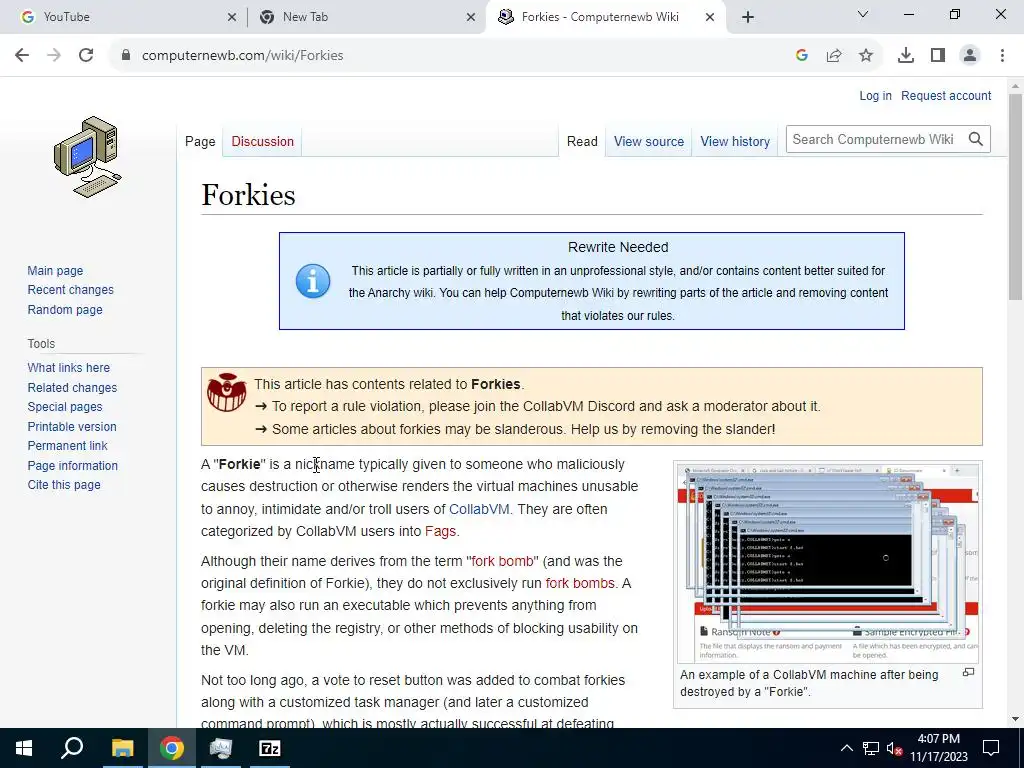Open the Windows Start menu
The image size is (1024, 768).
click(24, 748)
